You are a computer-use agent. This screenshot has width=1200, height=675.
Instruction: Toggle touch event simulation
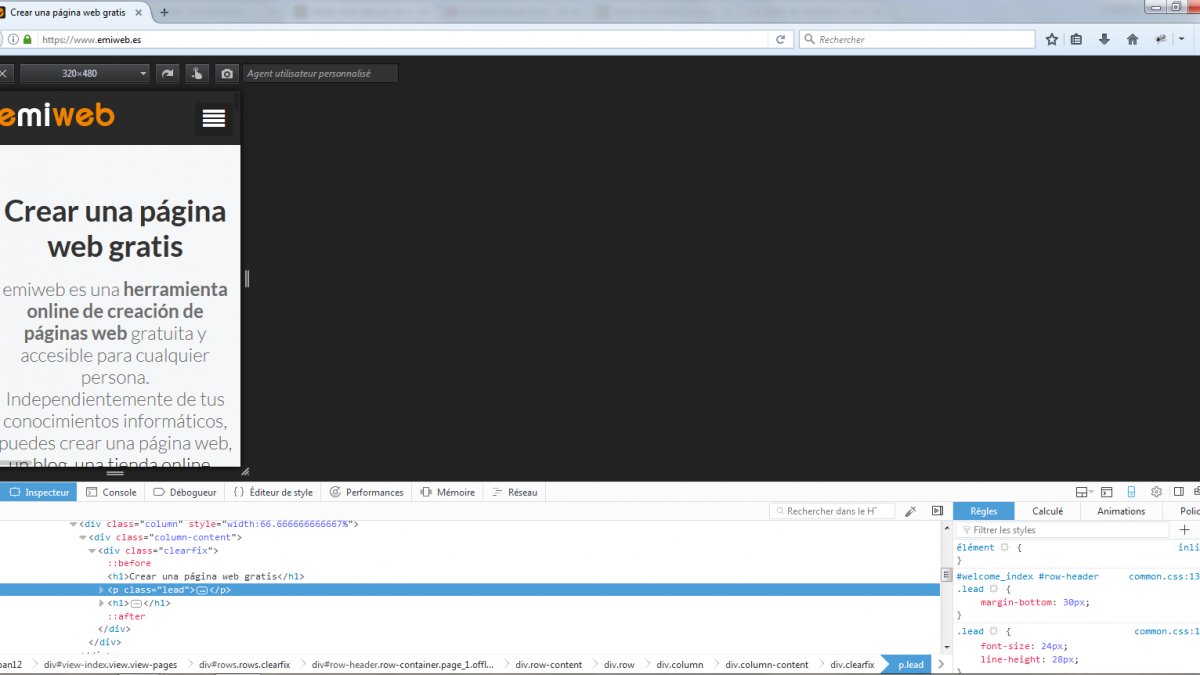point(198,73)
